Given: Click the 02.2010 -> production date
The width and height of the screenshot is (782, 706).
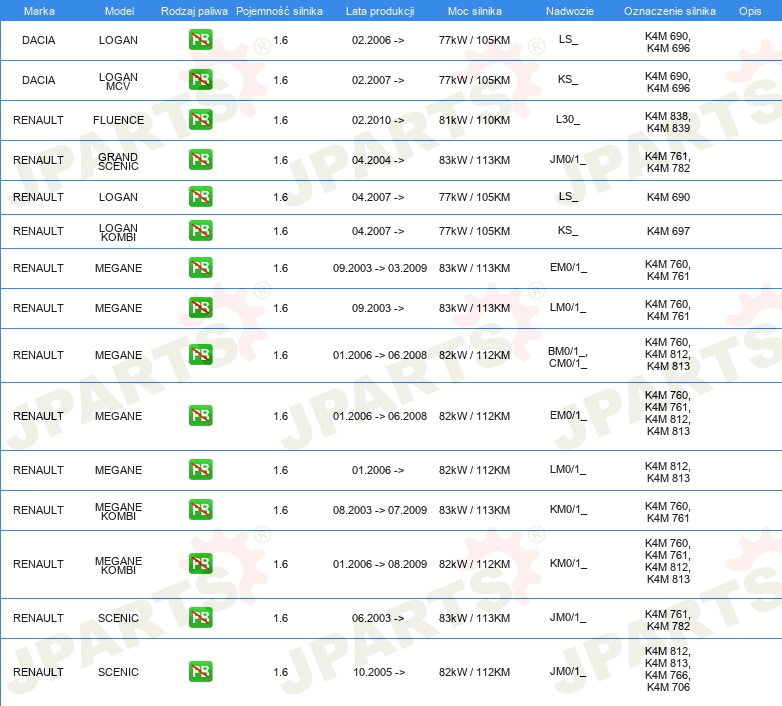Looking at the screenshot, I should coord(378,120).
